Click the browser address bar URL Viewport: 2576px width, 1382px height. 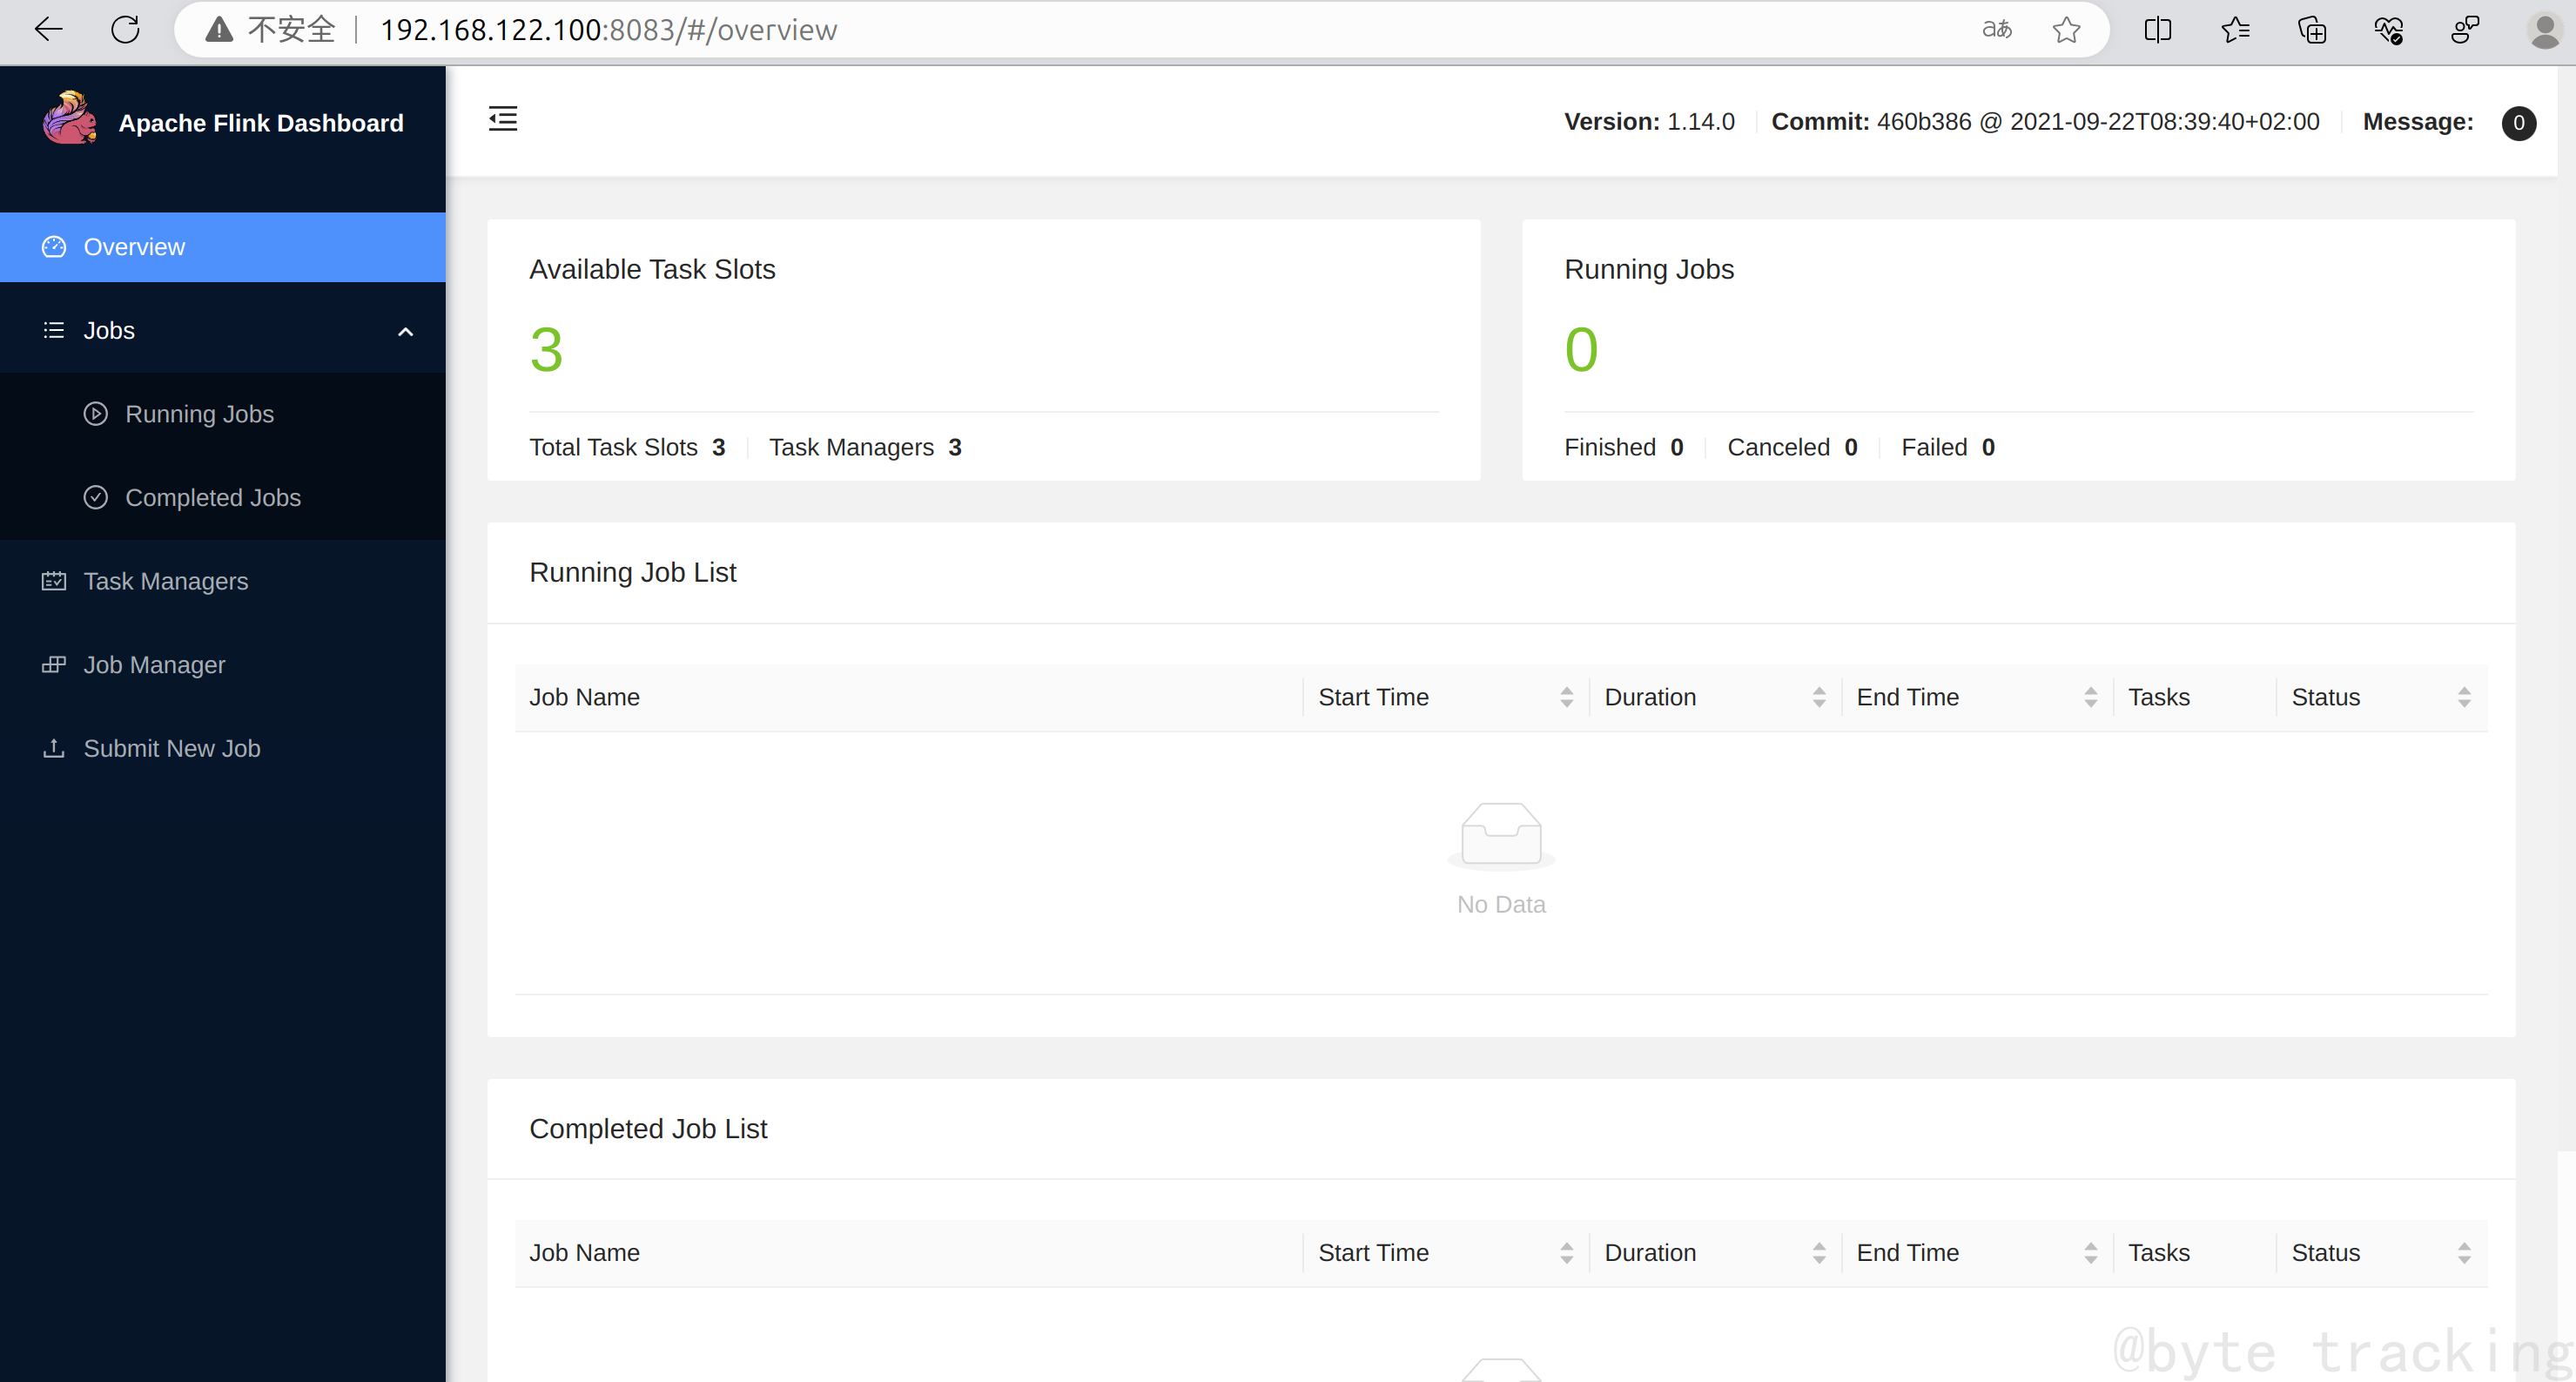click(608, 29)
